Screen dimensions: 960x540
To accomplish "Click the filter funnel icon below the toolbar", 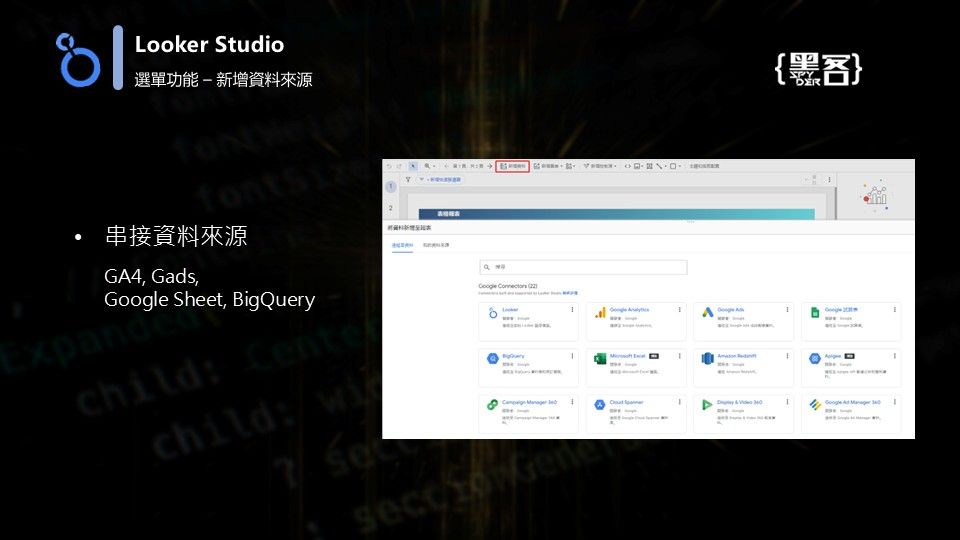I will 408,179.
